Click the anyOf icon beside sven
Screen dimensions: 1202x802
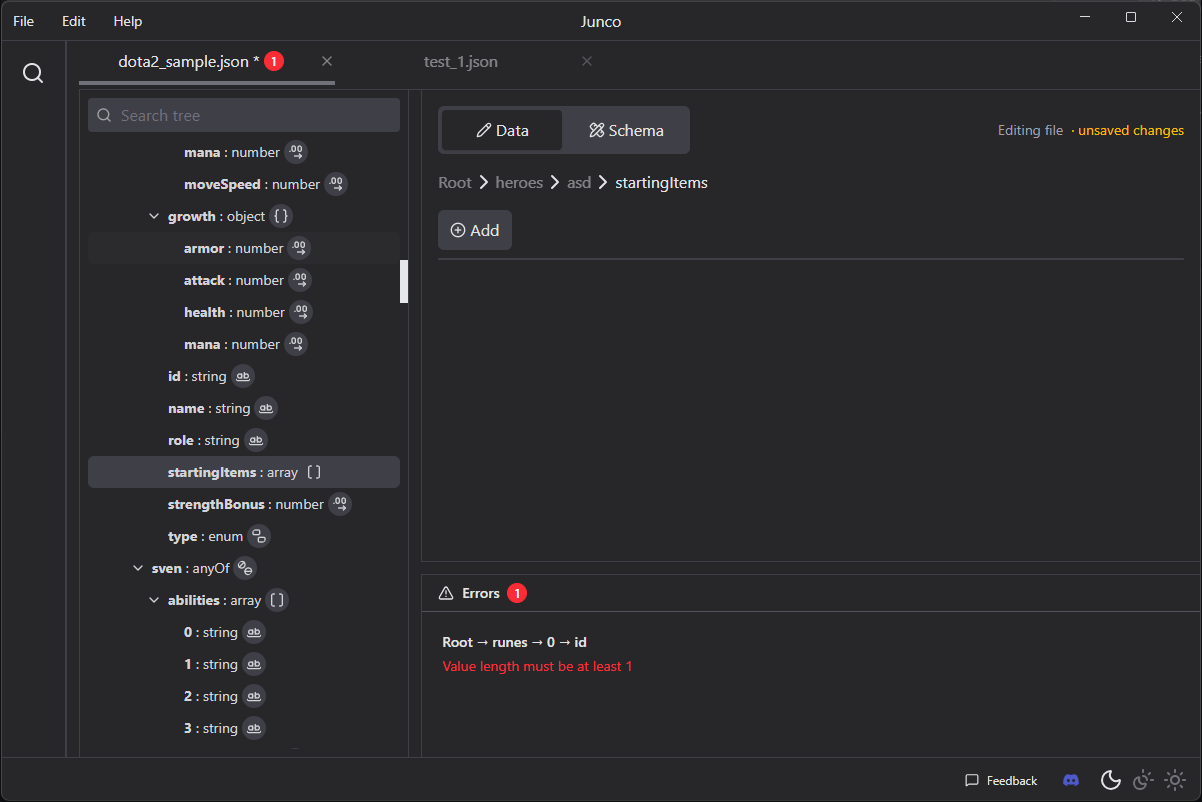(245, 568)
